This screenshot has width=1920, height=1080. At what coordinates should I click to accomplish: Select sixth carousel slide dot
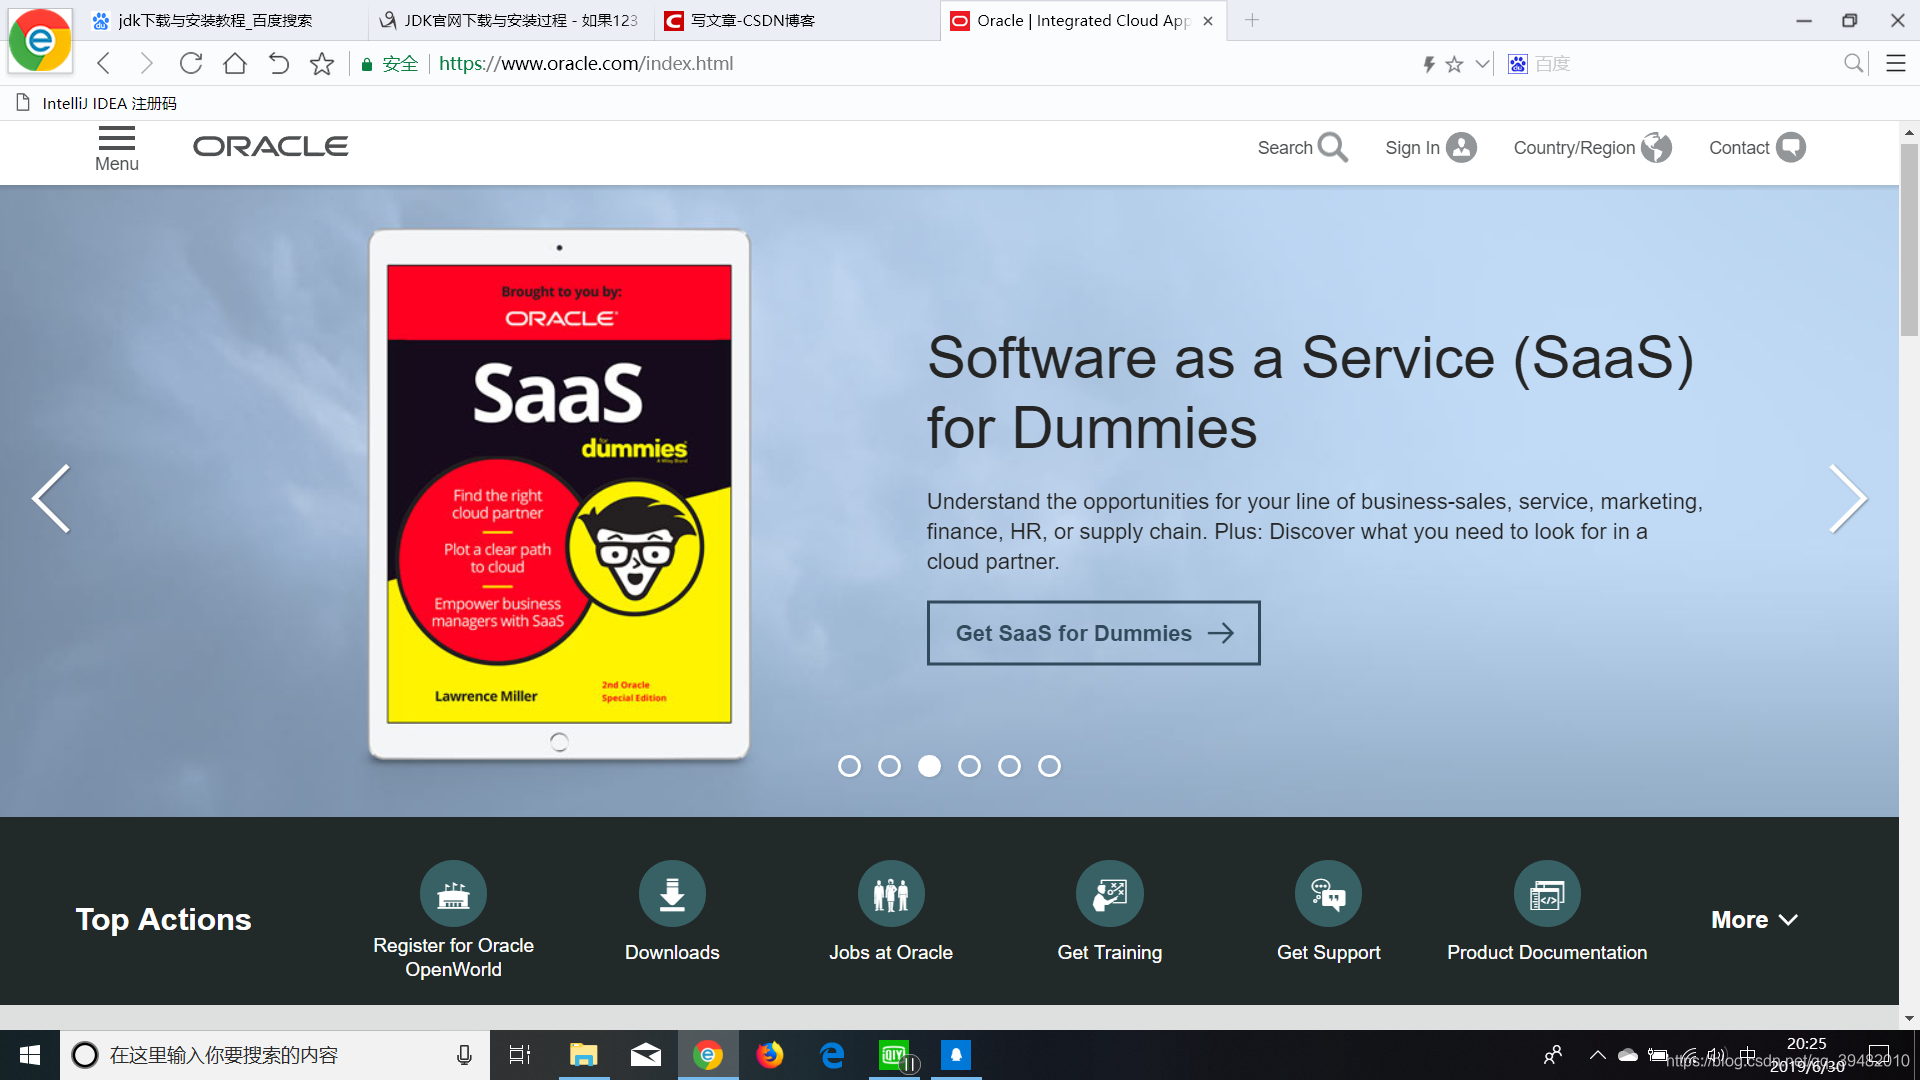[x=1049, y=766]
